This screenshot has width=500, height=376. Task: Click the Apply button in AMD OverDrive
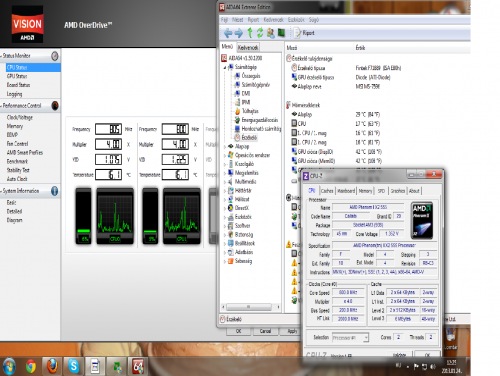(292, 331)
